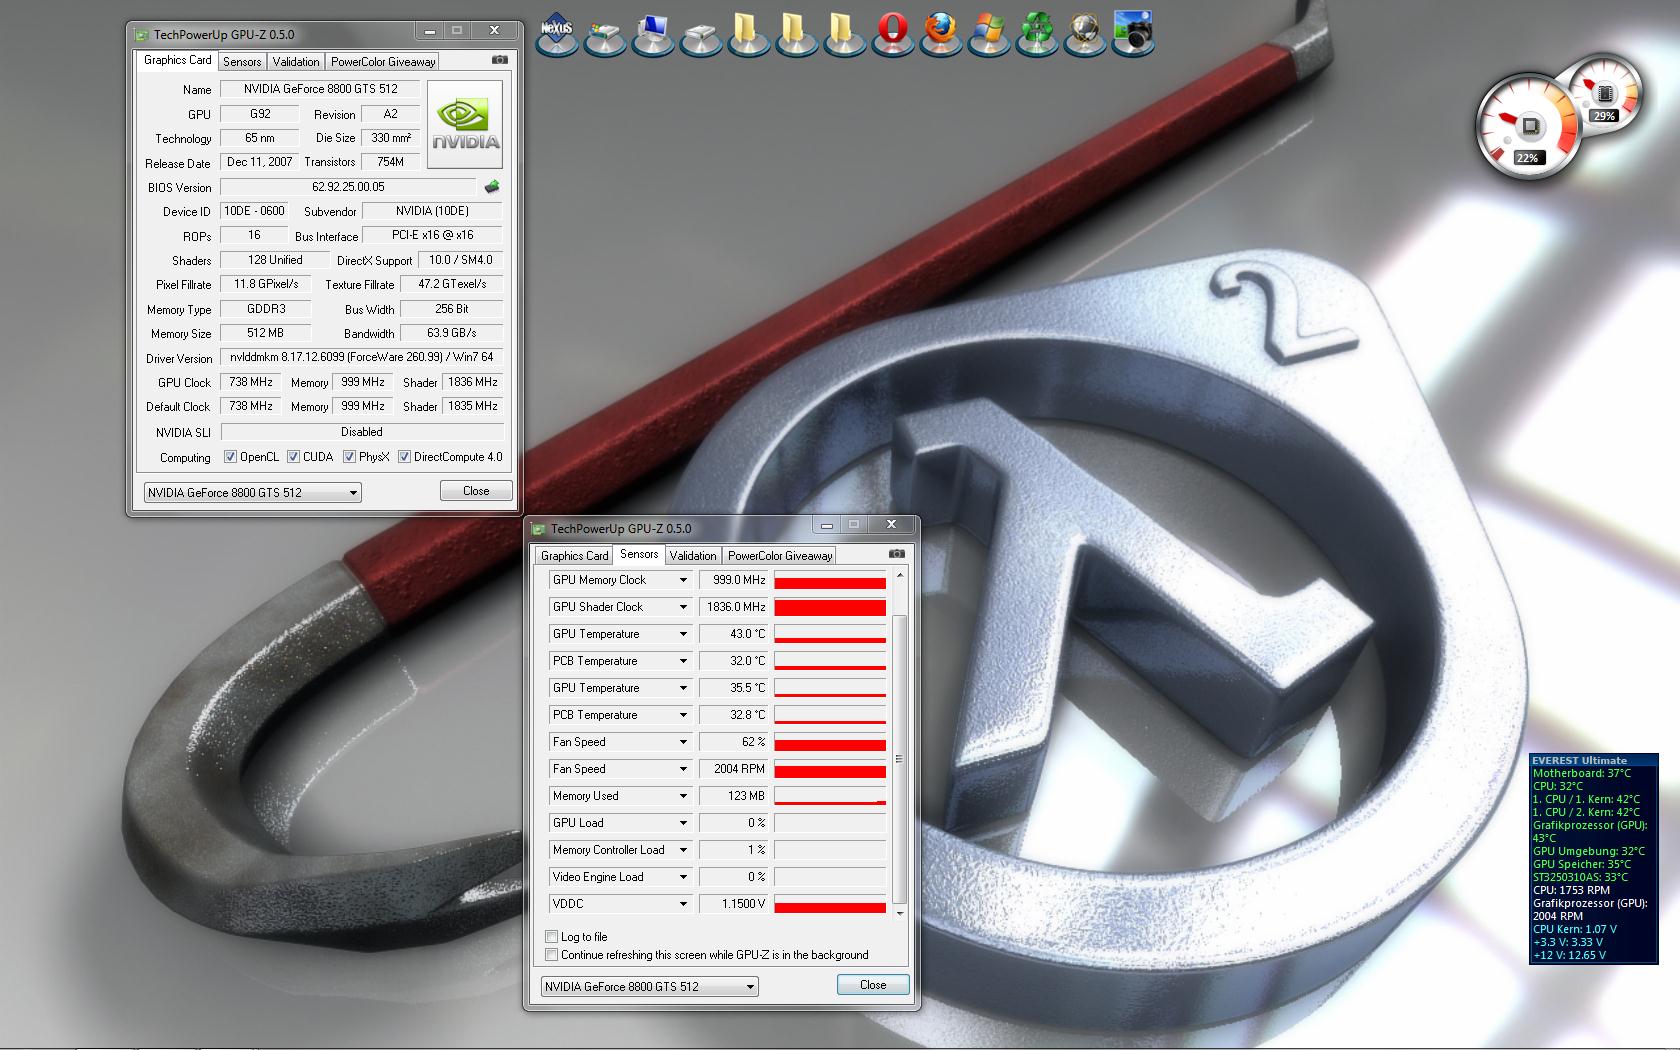Take screenshot via Graphics Card window camera icon
Viewport: 1680px width, 1050px height.
[x=500, y=60]
